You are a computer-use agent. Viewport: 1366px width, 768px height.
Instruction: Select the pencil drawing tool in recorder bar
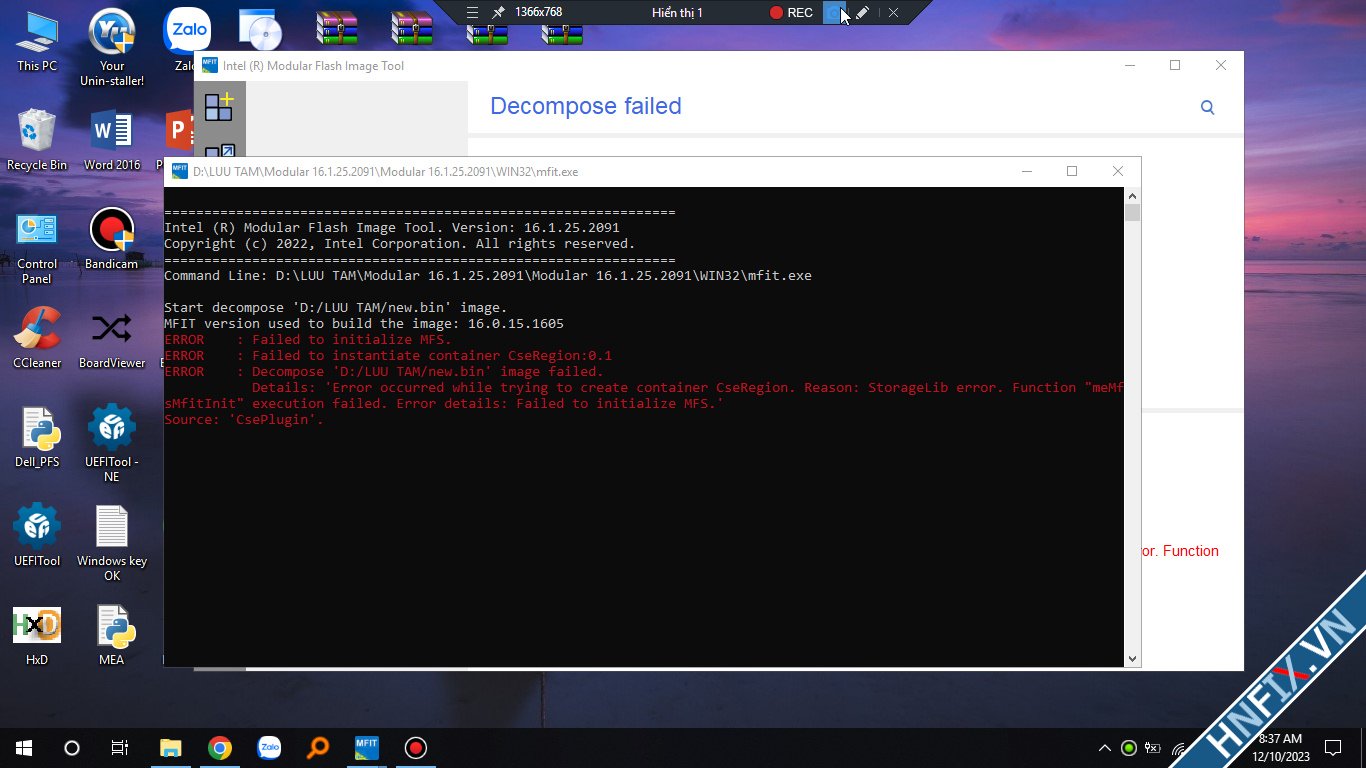(x=862, y=12)
